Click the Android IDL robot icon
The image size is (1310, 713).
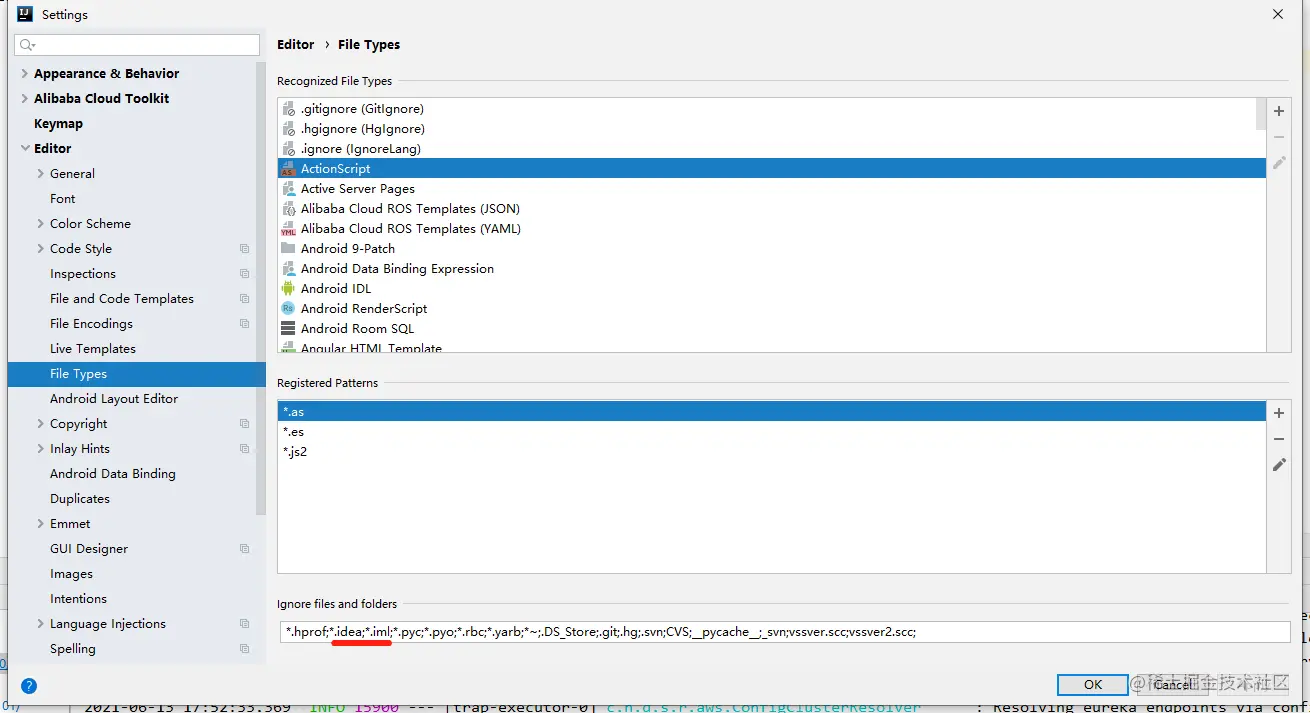point(288,289)
